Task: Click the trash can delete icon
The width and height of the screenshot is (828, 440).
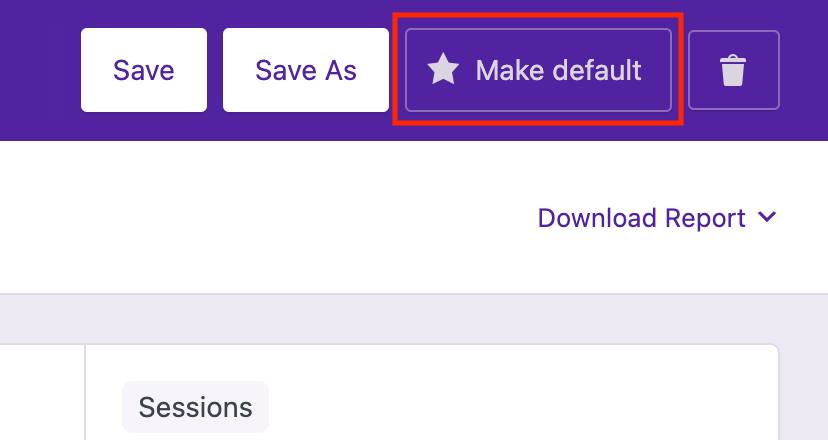Action: pos(733,70)
